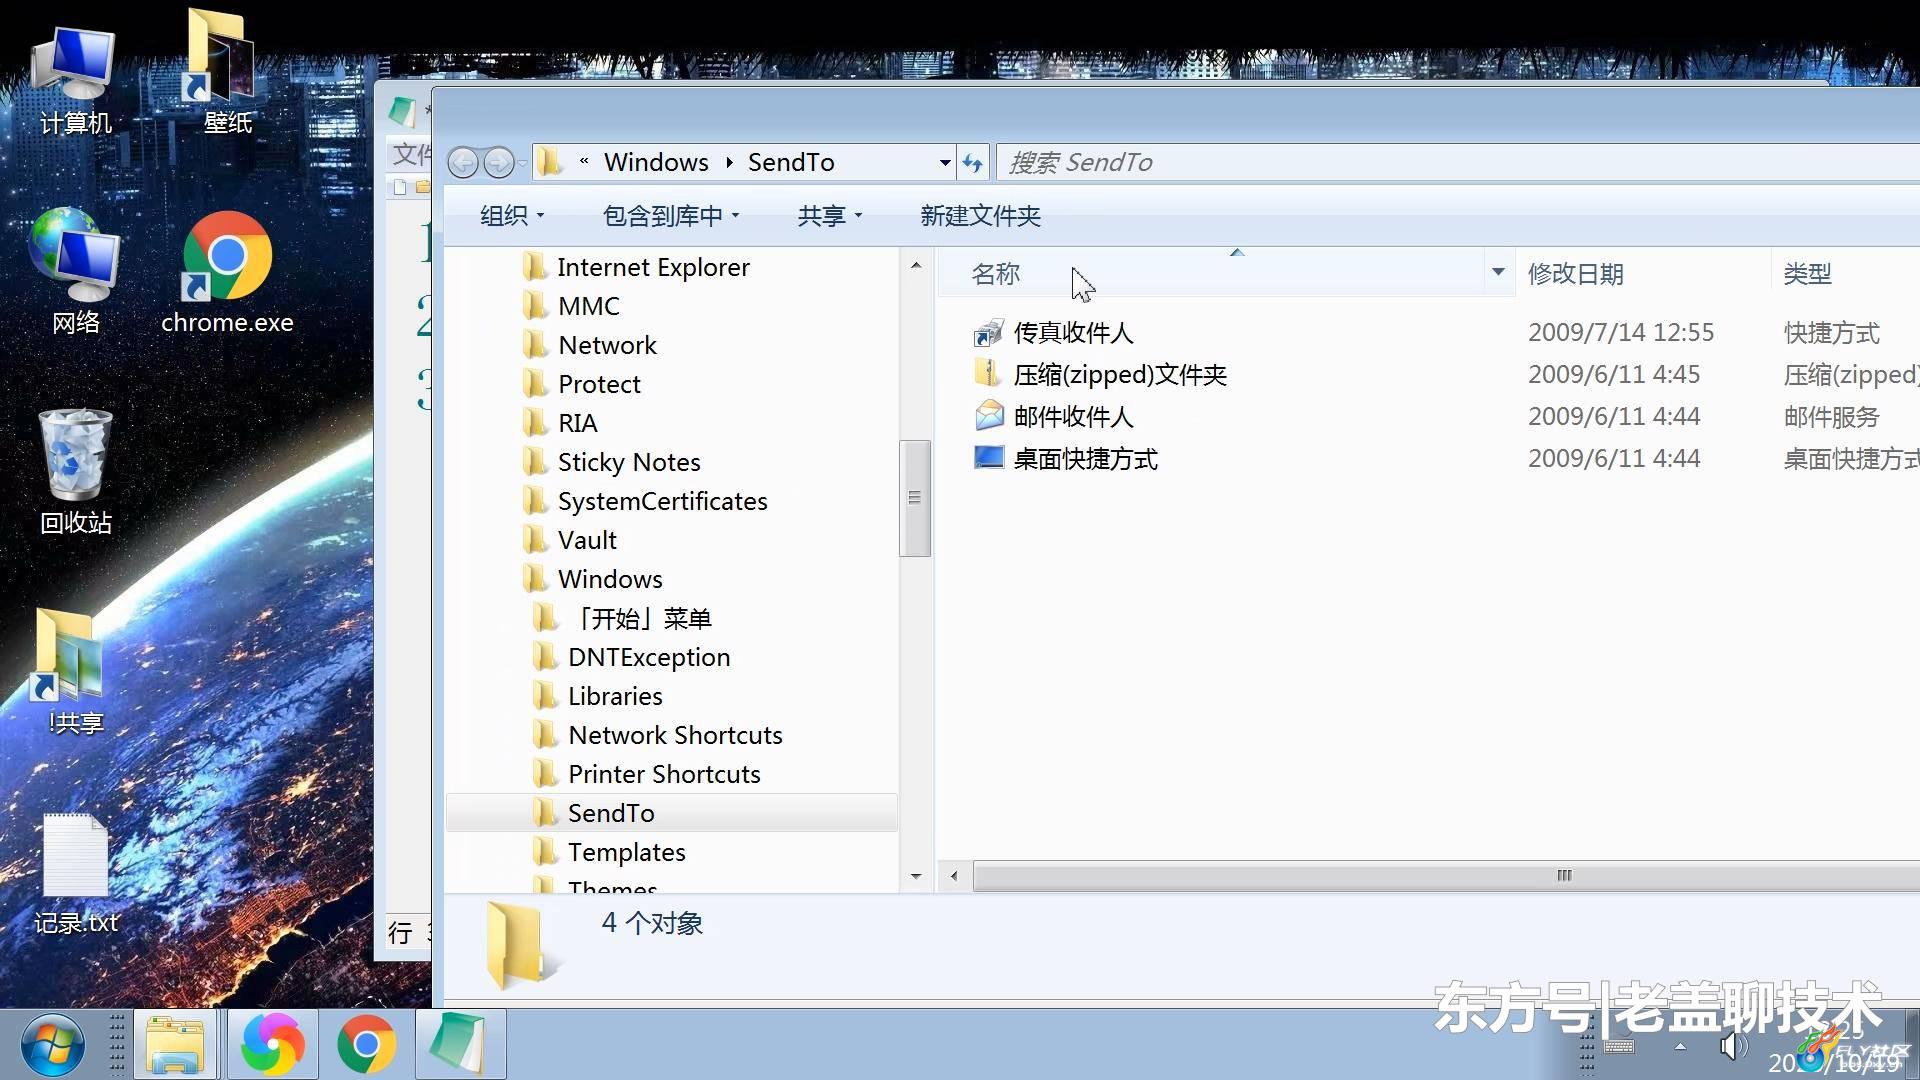
Task: Open the 包含到库中 dropdown menu
Action: coord(671,216)
